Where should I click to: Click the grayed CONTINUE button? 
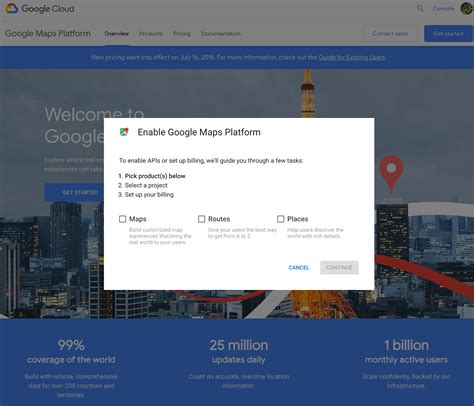(x=339, y=268)
